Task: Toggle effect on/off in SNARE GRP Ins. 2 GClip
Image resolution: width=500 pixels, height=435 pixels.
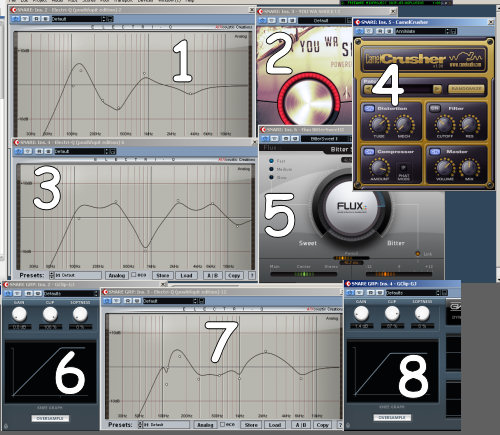Action: point(8,293)
